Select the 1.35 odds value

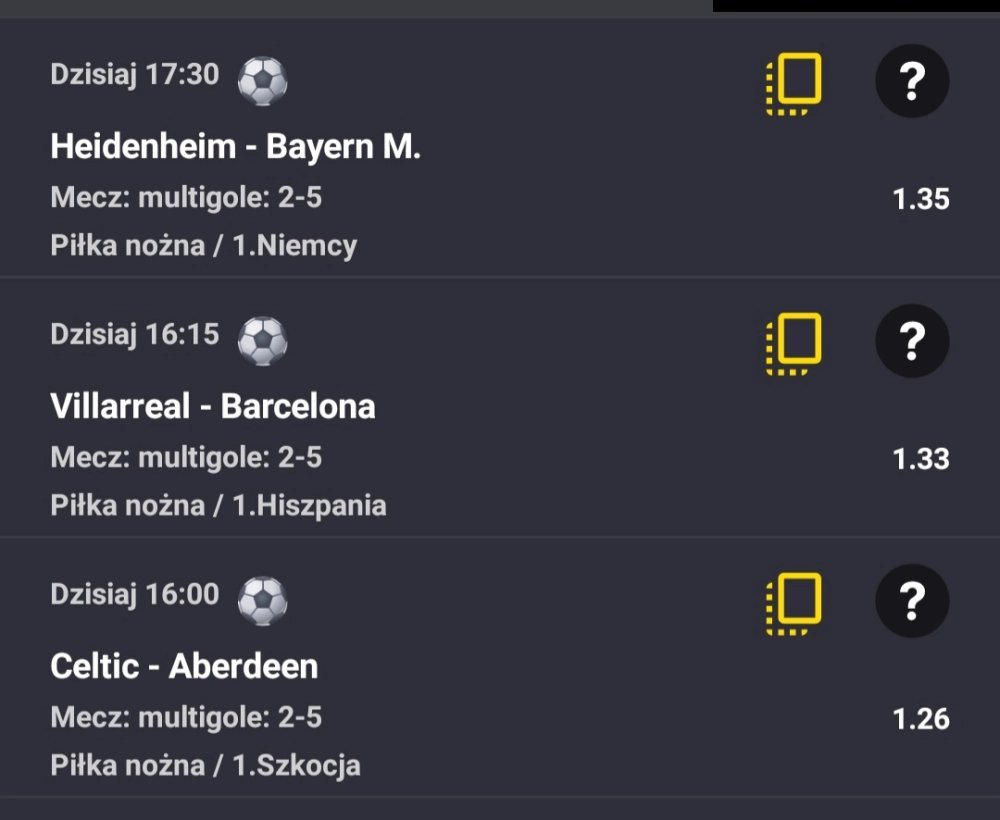tap(920, 199)
